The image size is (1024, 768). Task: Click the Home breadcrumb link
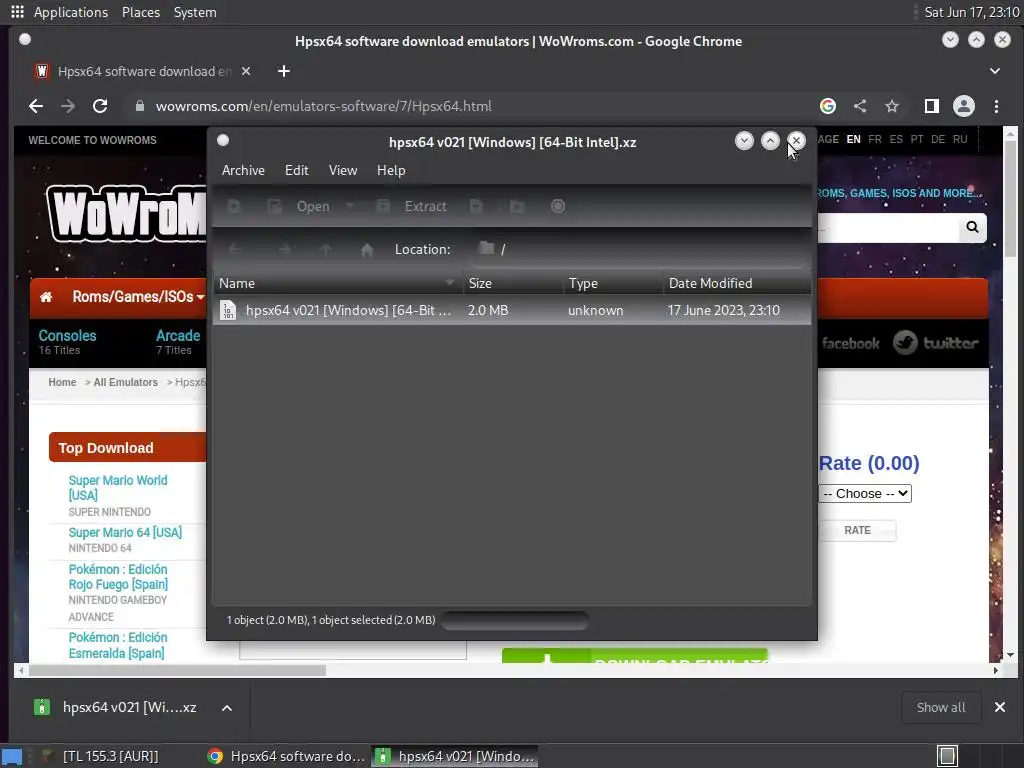pos(62,383)
